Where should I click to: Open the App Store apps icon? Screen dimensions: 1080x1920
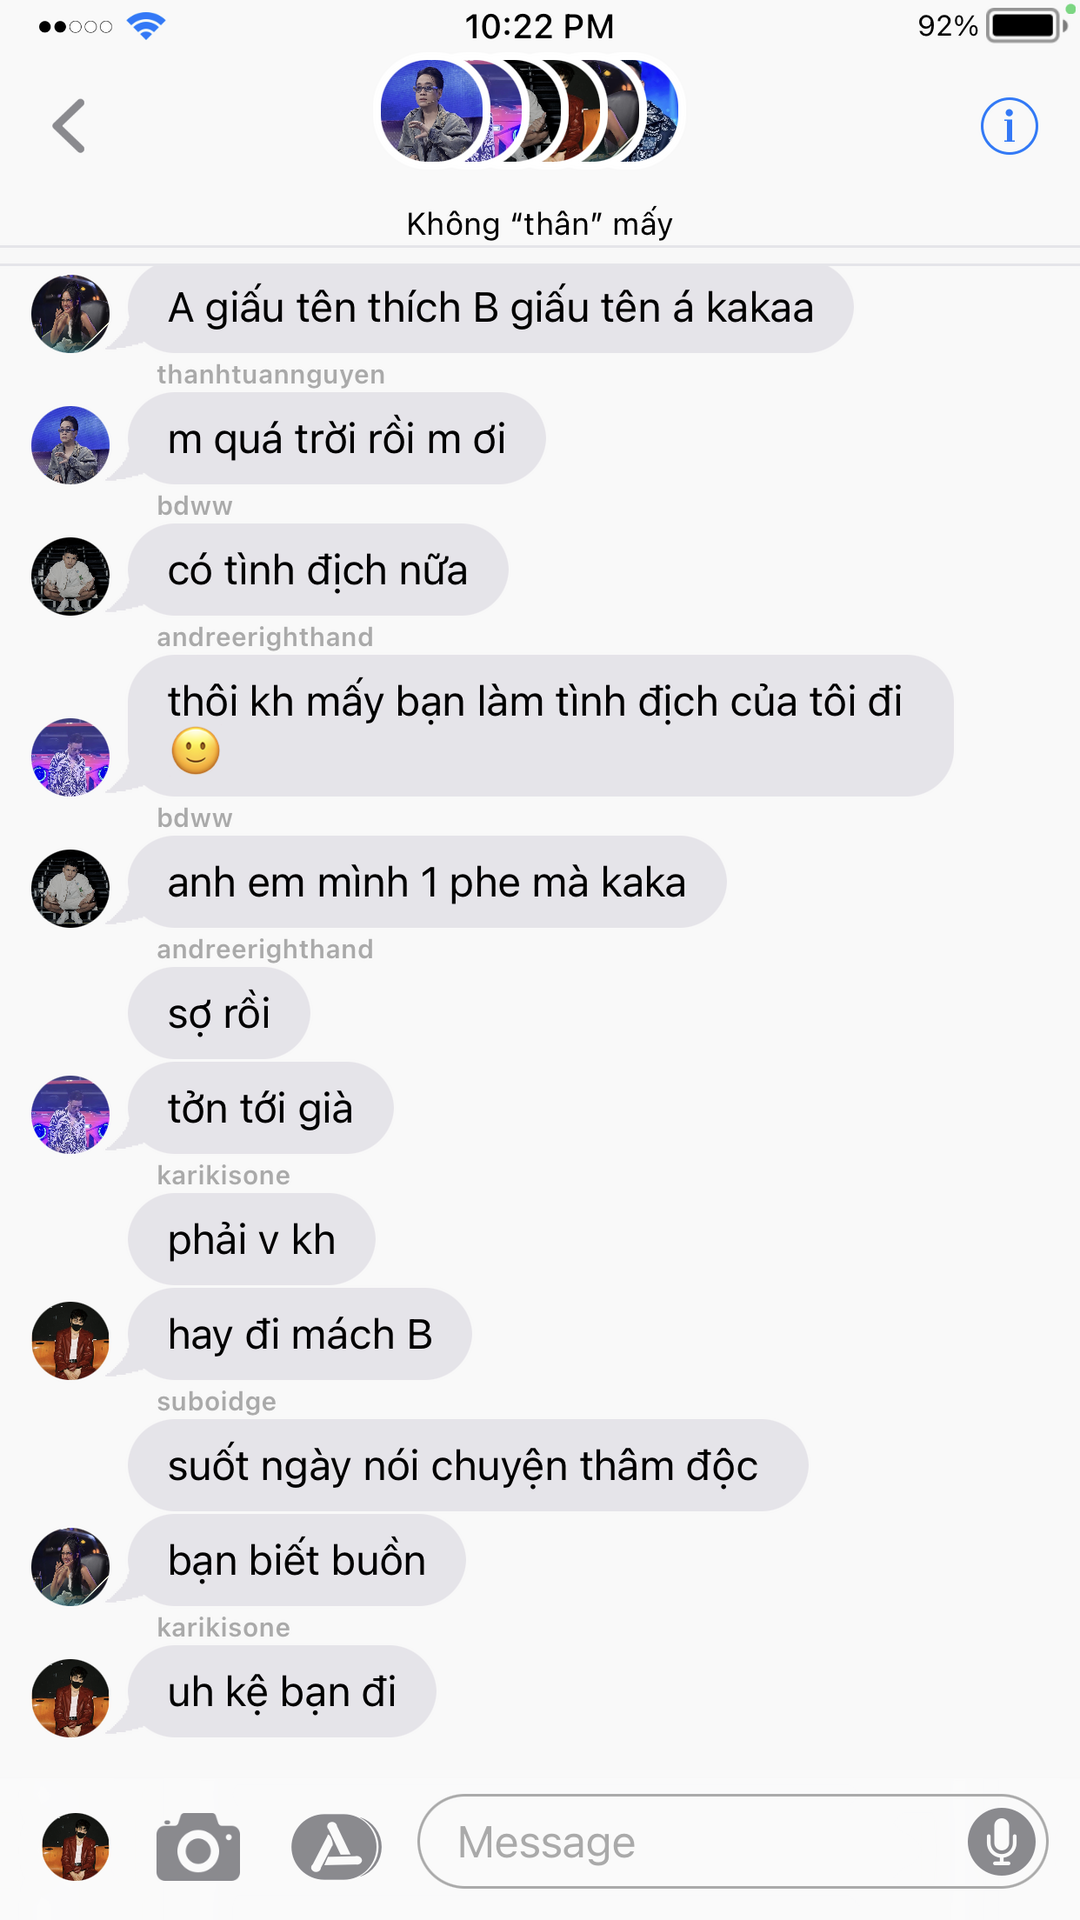(x=336, y=1846)
